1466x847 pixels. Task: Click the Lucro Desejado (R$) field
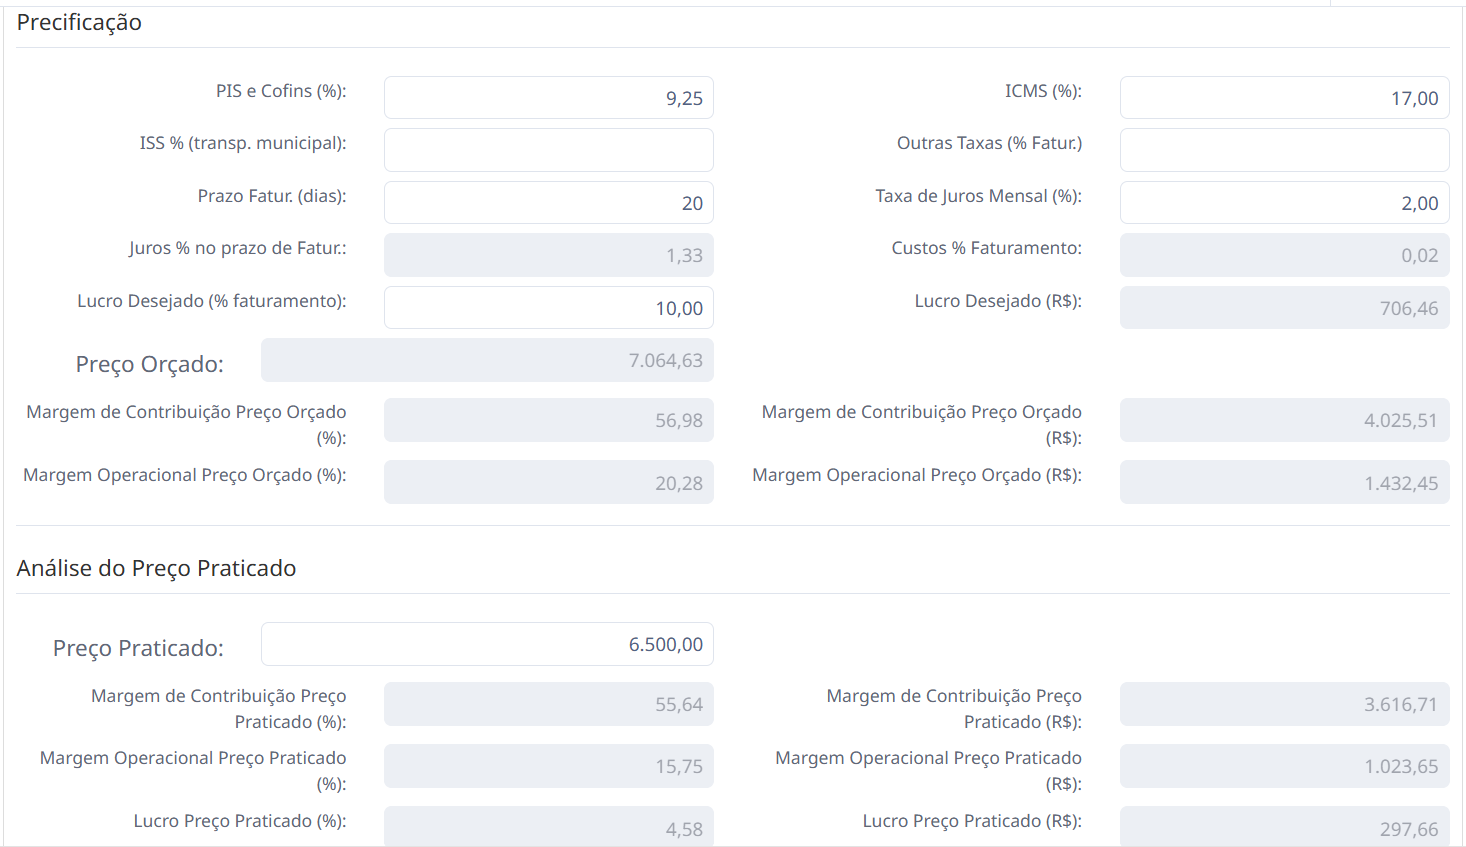tap(1284, 308)
